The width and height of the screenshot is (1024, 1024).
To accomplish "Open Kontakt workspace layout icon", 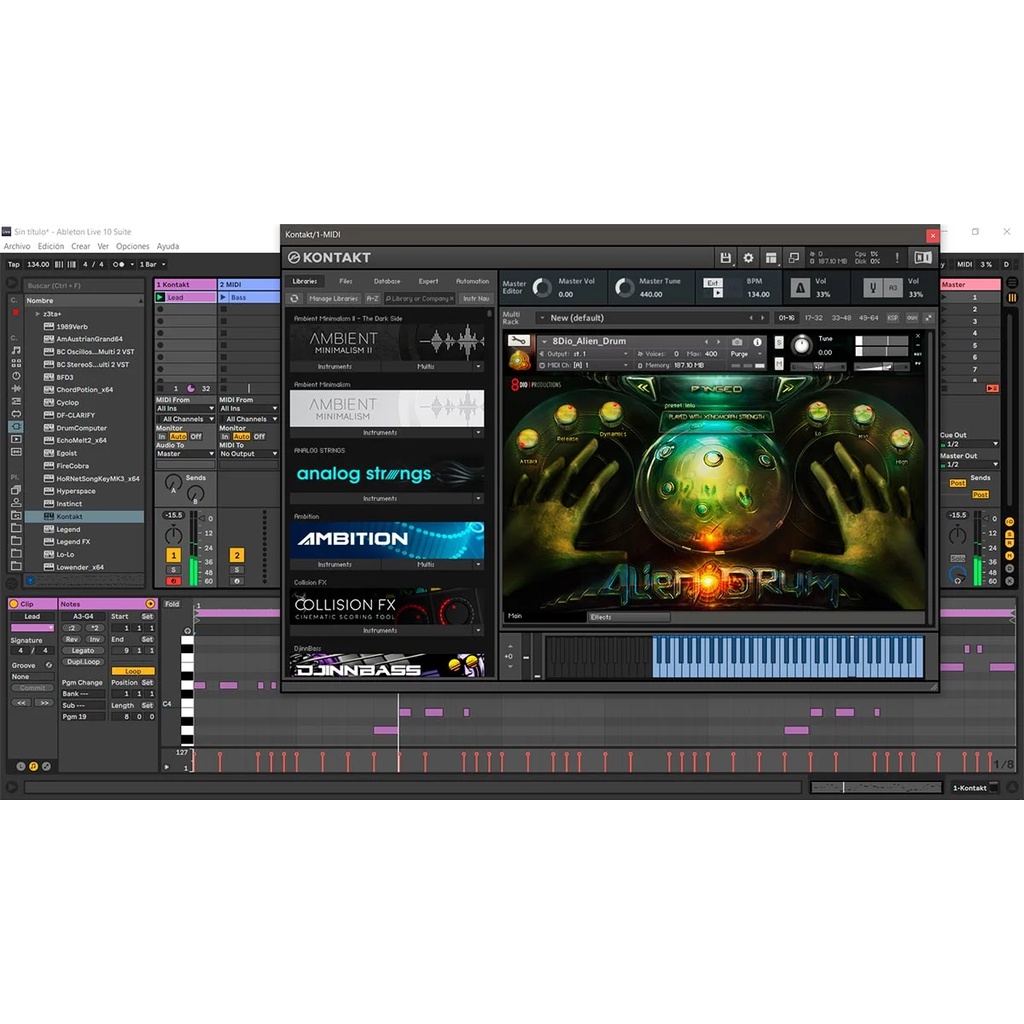I will coord(771,258).
